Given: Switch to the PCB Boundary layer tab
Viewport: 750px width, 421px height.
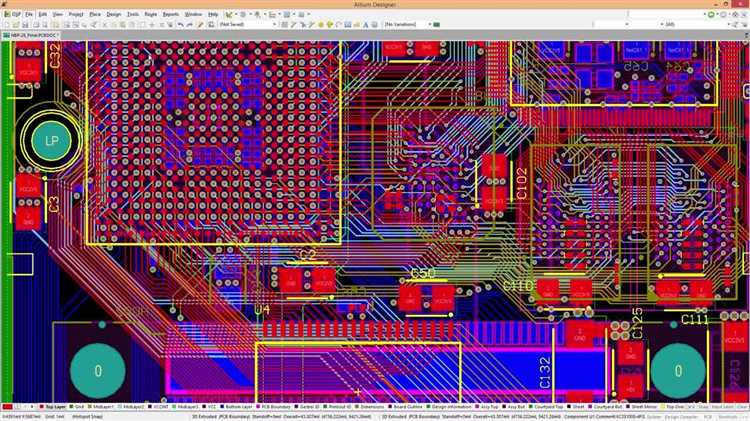Looking at the screenshot, I should [274, 407].
